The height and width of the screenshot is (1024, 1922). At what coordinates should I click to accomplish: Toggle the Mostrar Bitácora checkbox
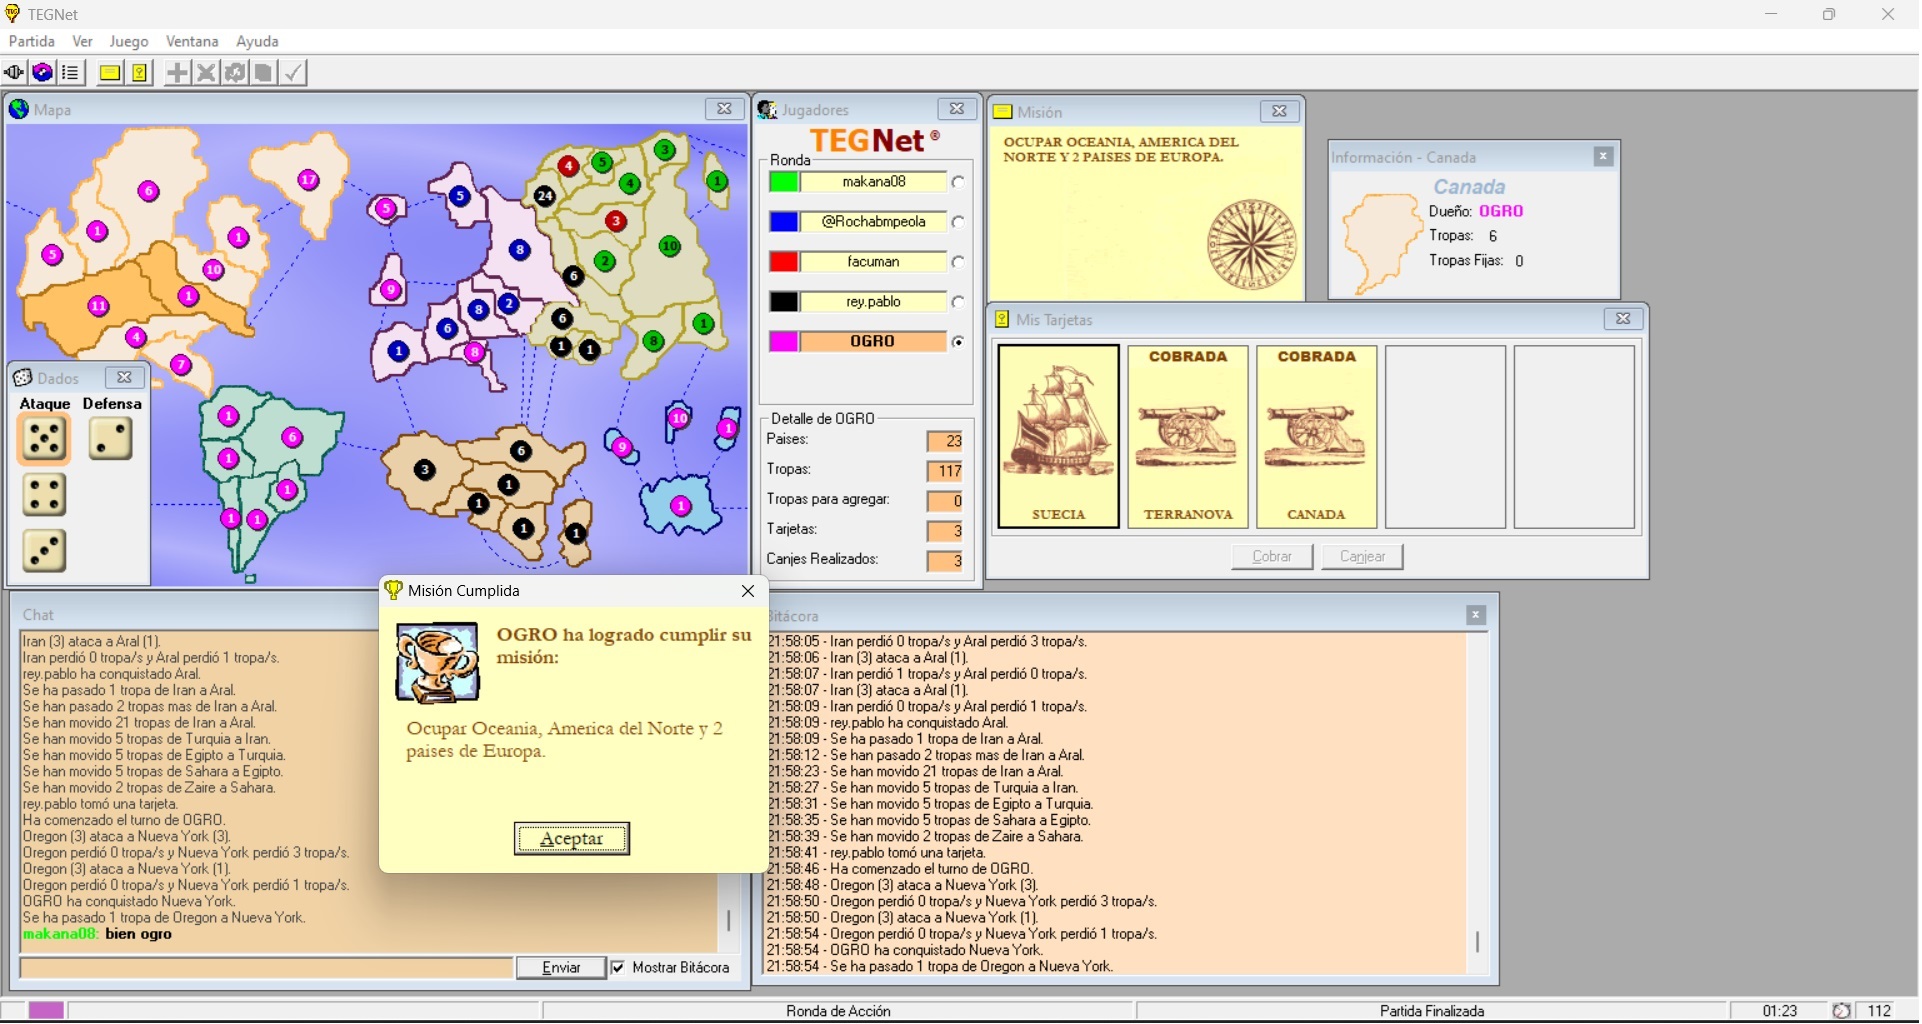click(x=618, y=968)
